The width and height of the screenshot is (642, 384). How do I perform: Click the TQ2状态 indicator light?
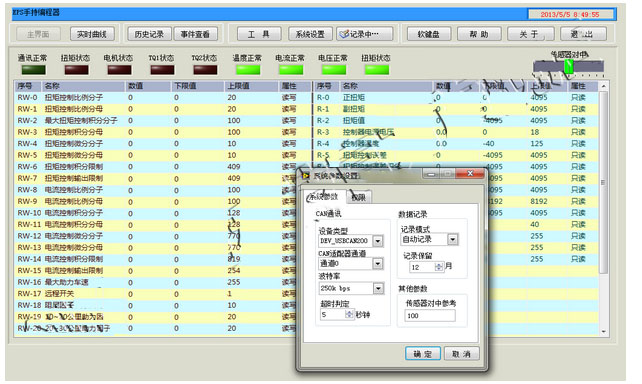coord(205,70)
